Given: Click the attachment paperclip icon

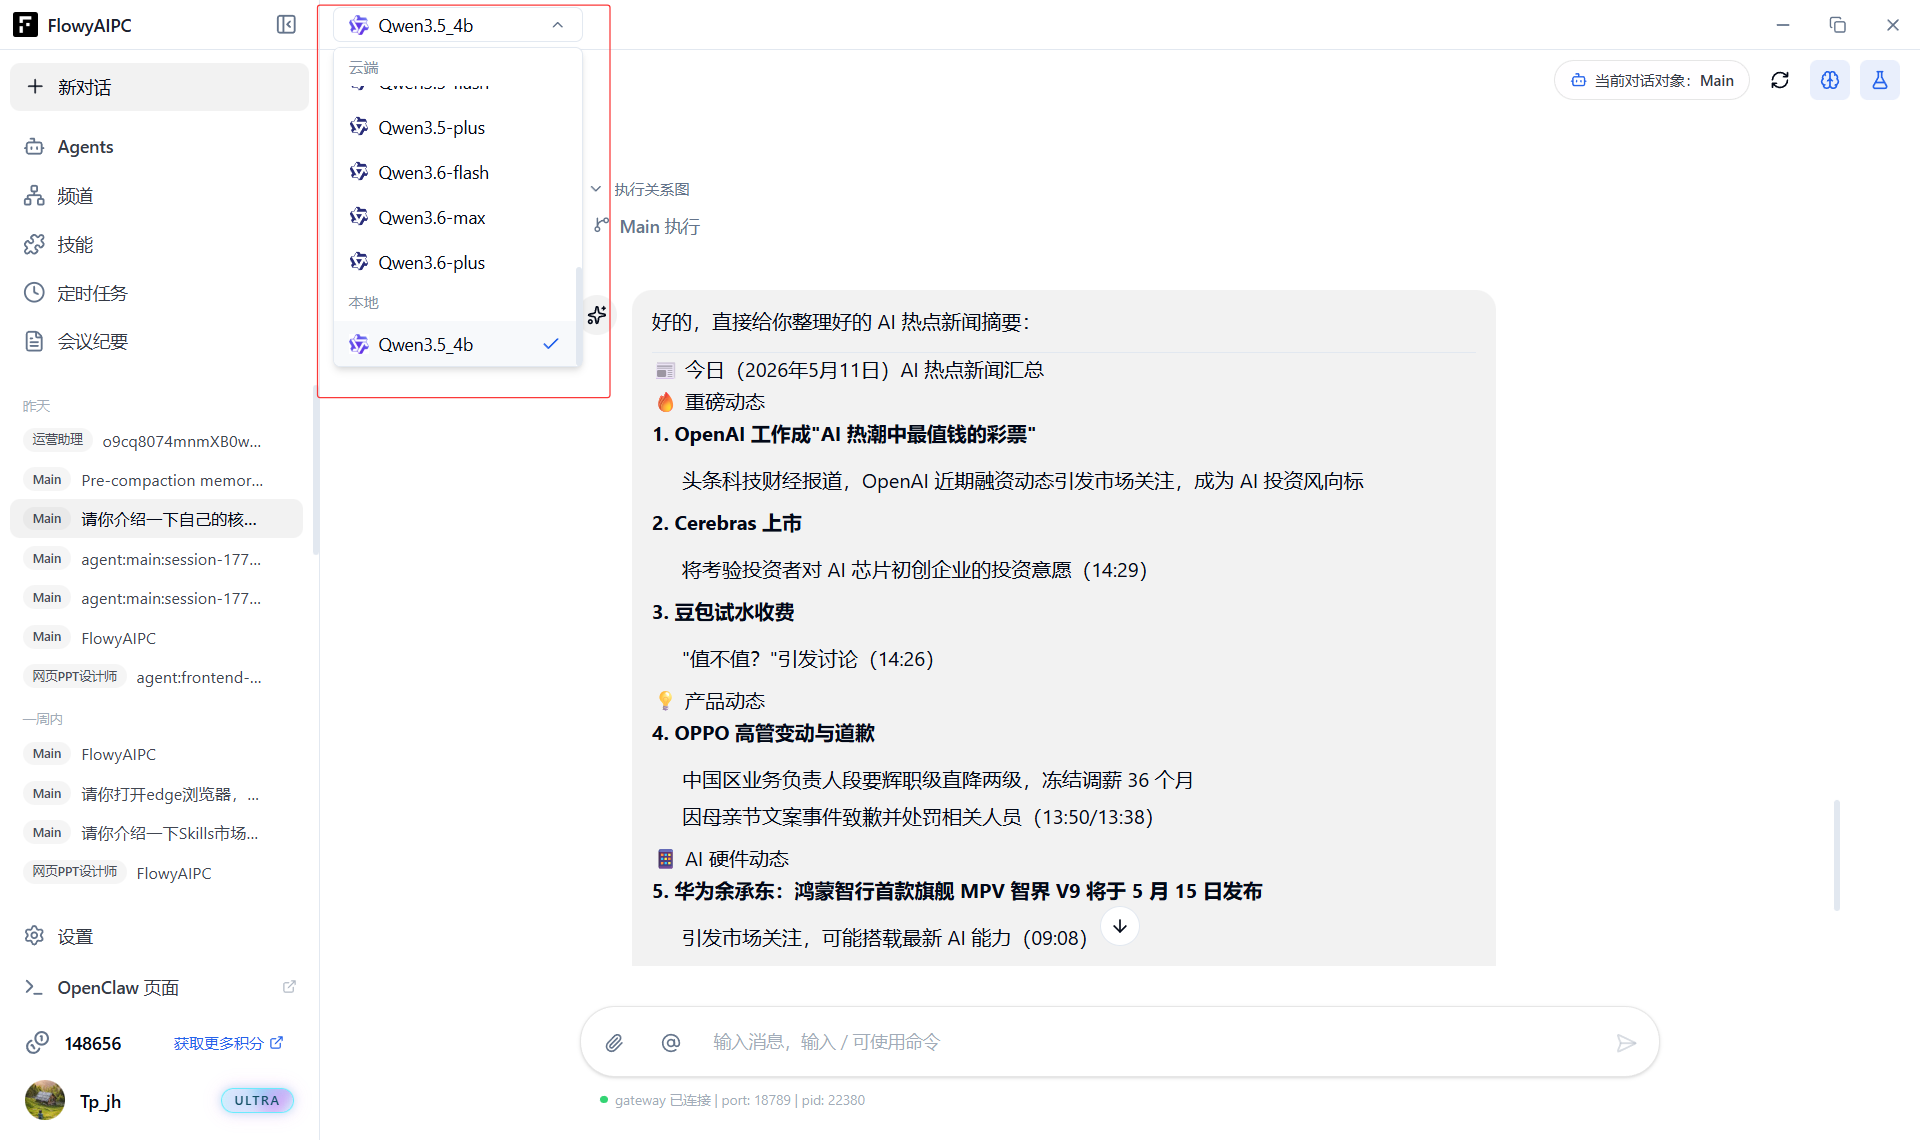Looking at the screenshot, I should 614,1043.
